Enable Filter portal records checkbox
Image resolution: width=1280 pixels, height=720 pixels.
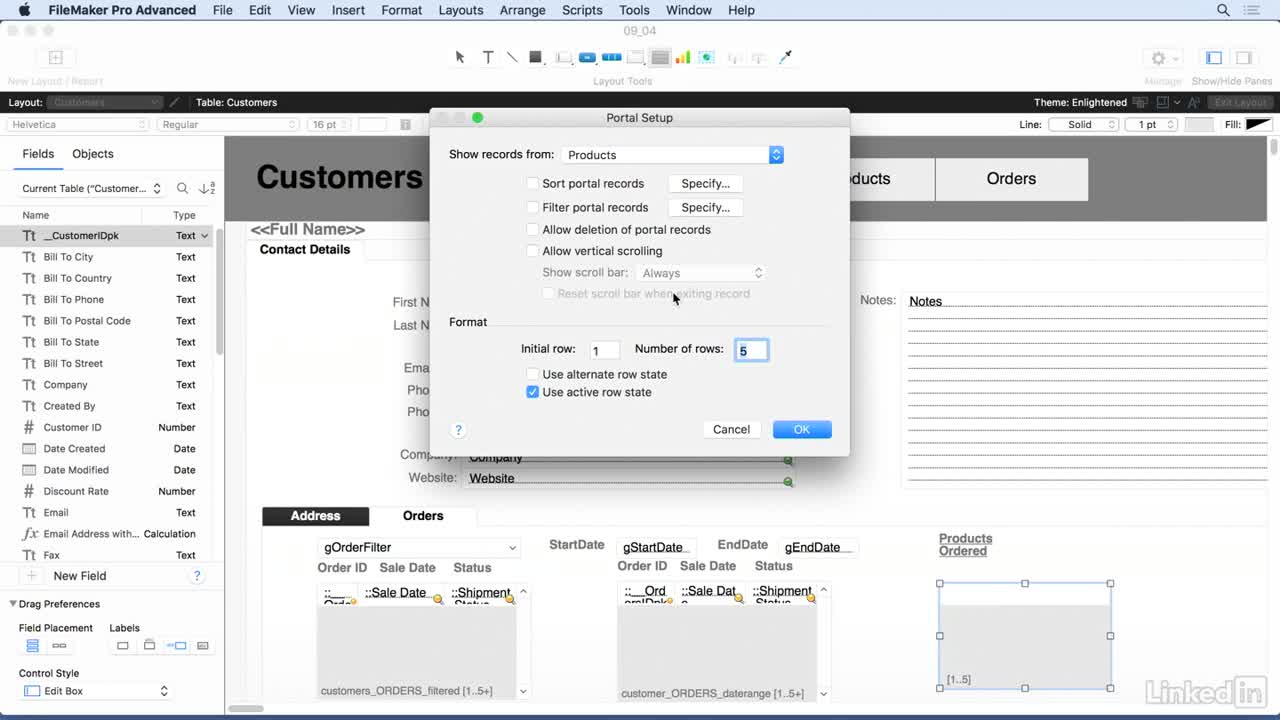pos(533,207)
